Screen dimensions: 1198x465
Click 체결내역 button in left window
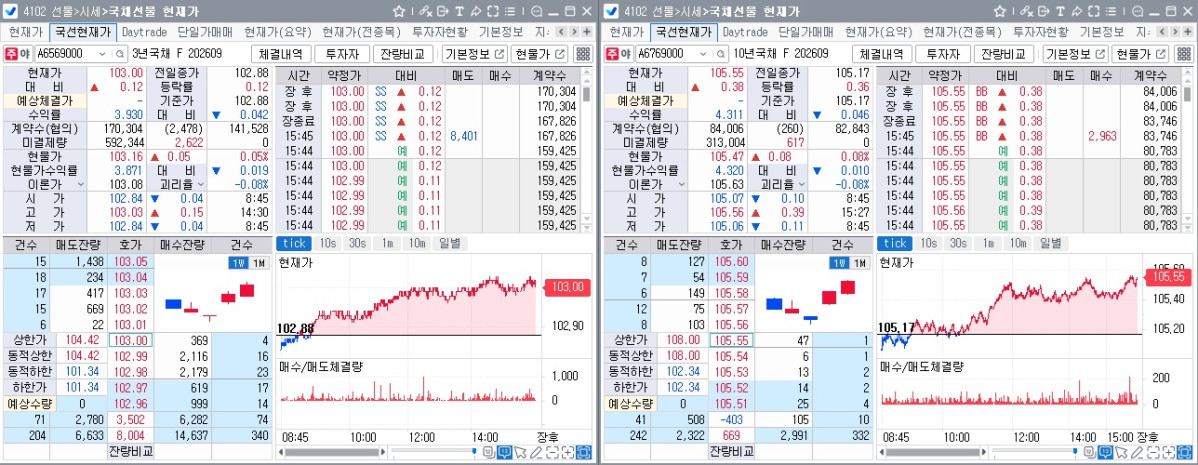pyautogui.click(x=281, y=54)
